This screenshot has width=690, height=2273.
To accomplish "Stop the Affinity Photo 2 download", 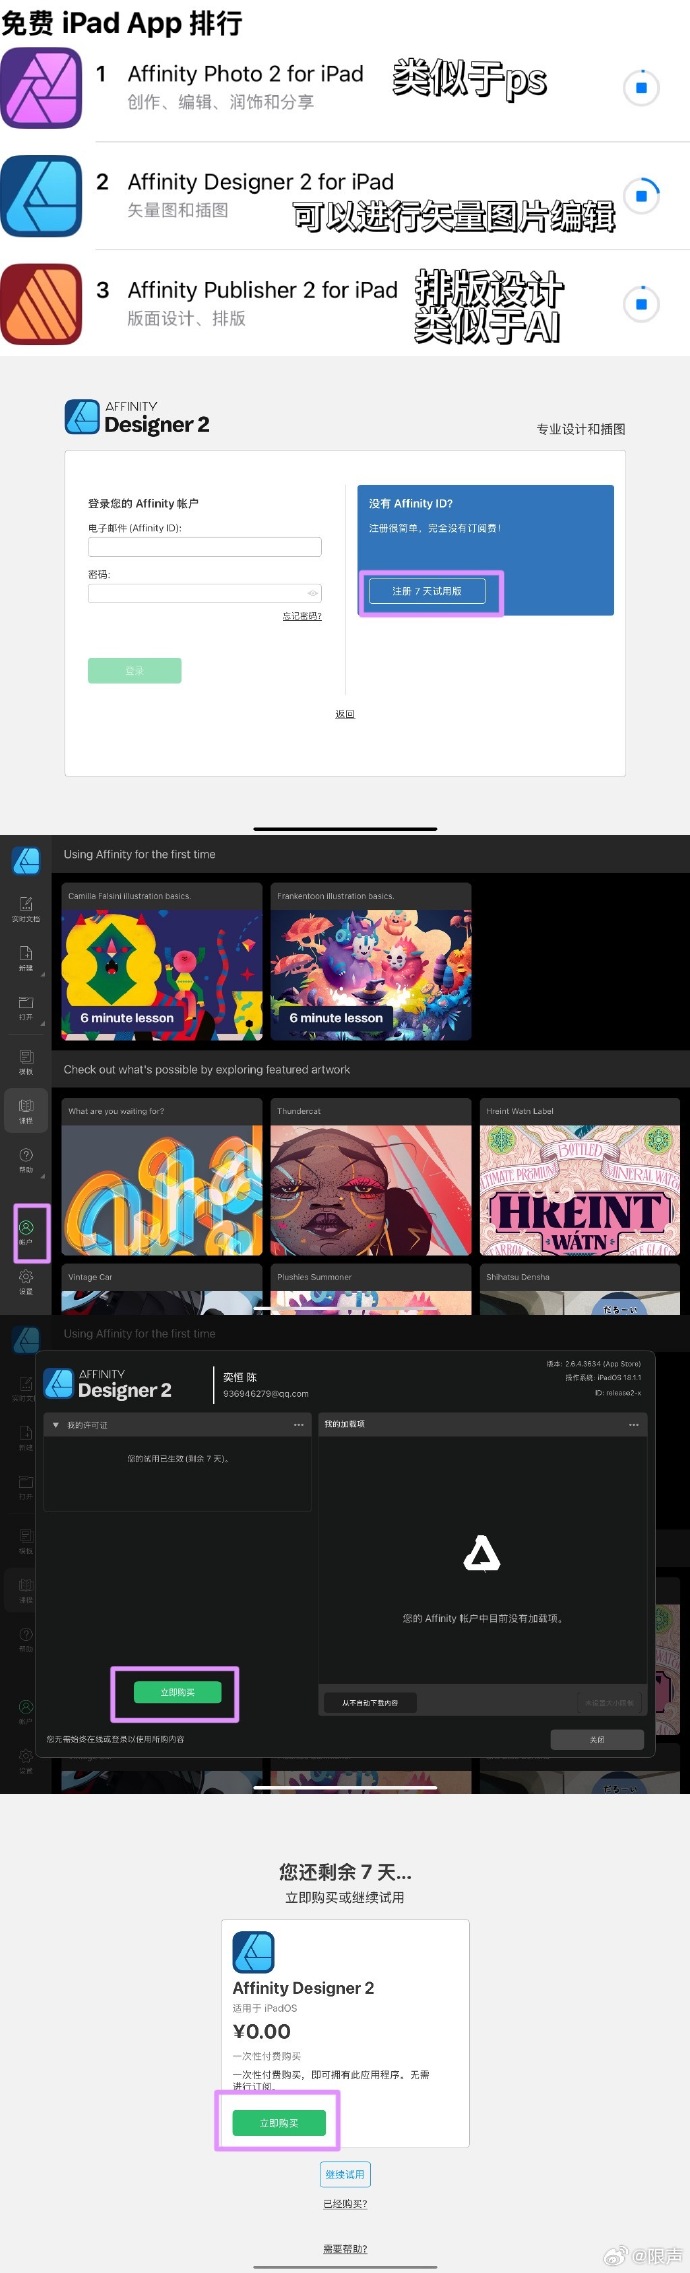I will (x=641, y=88).
